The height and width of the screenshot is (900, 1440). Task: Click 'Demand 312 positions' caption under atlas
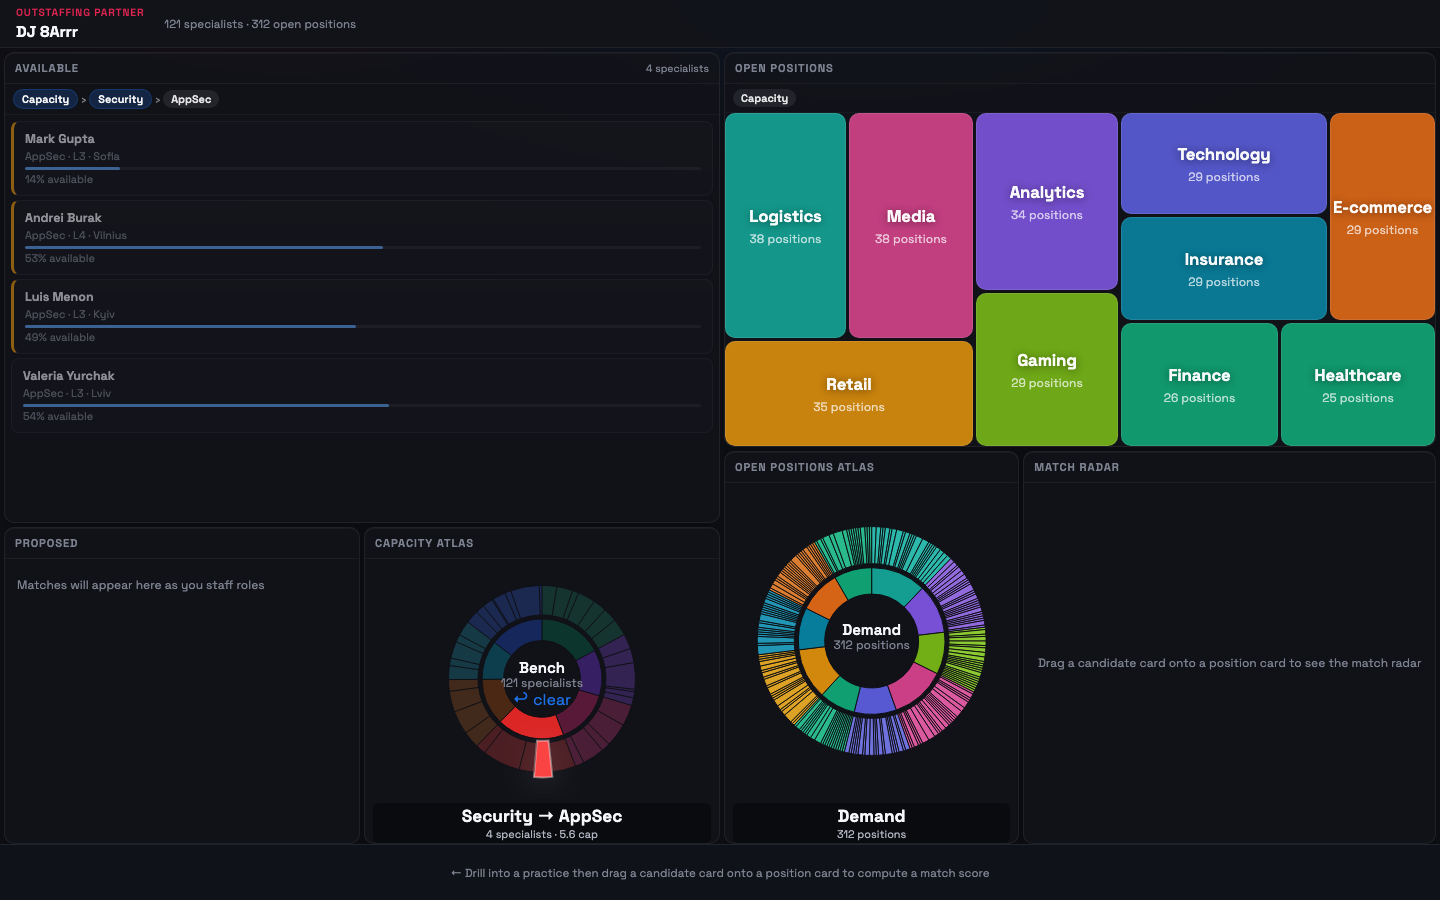pos(872,824)
